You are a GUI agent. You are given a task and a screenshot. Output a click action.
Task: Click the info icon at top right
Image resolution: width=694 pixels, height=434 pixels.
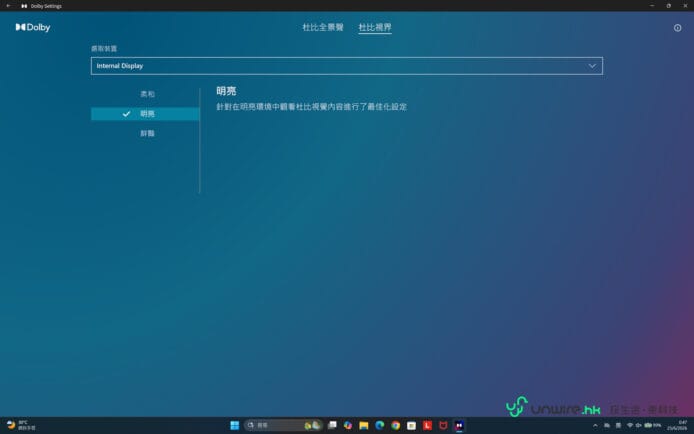coord(677,28)
